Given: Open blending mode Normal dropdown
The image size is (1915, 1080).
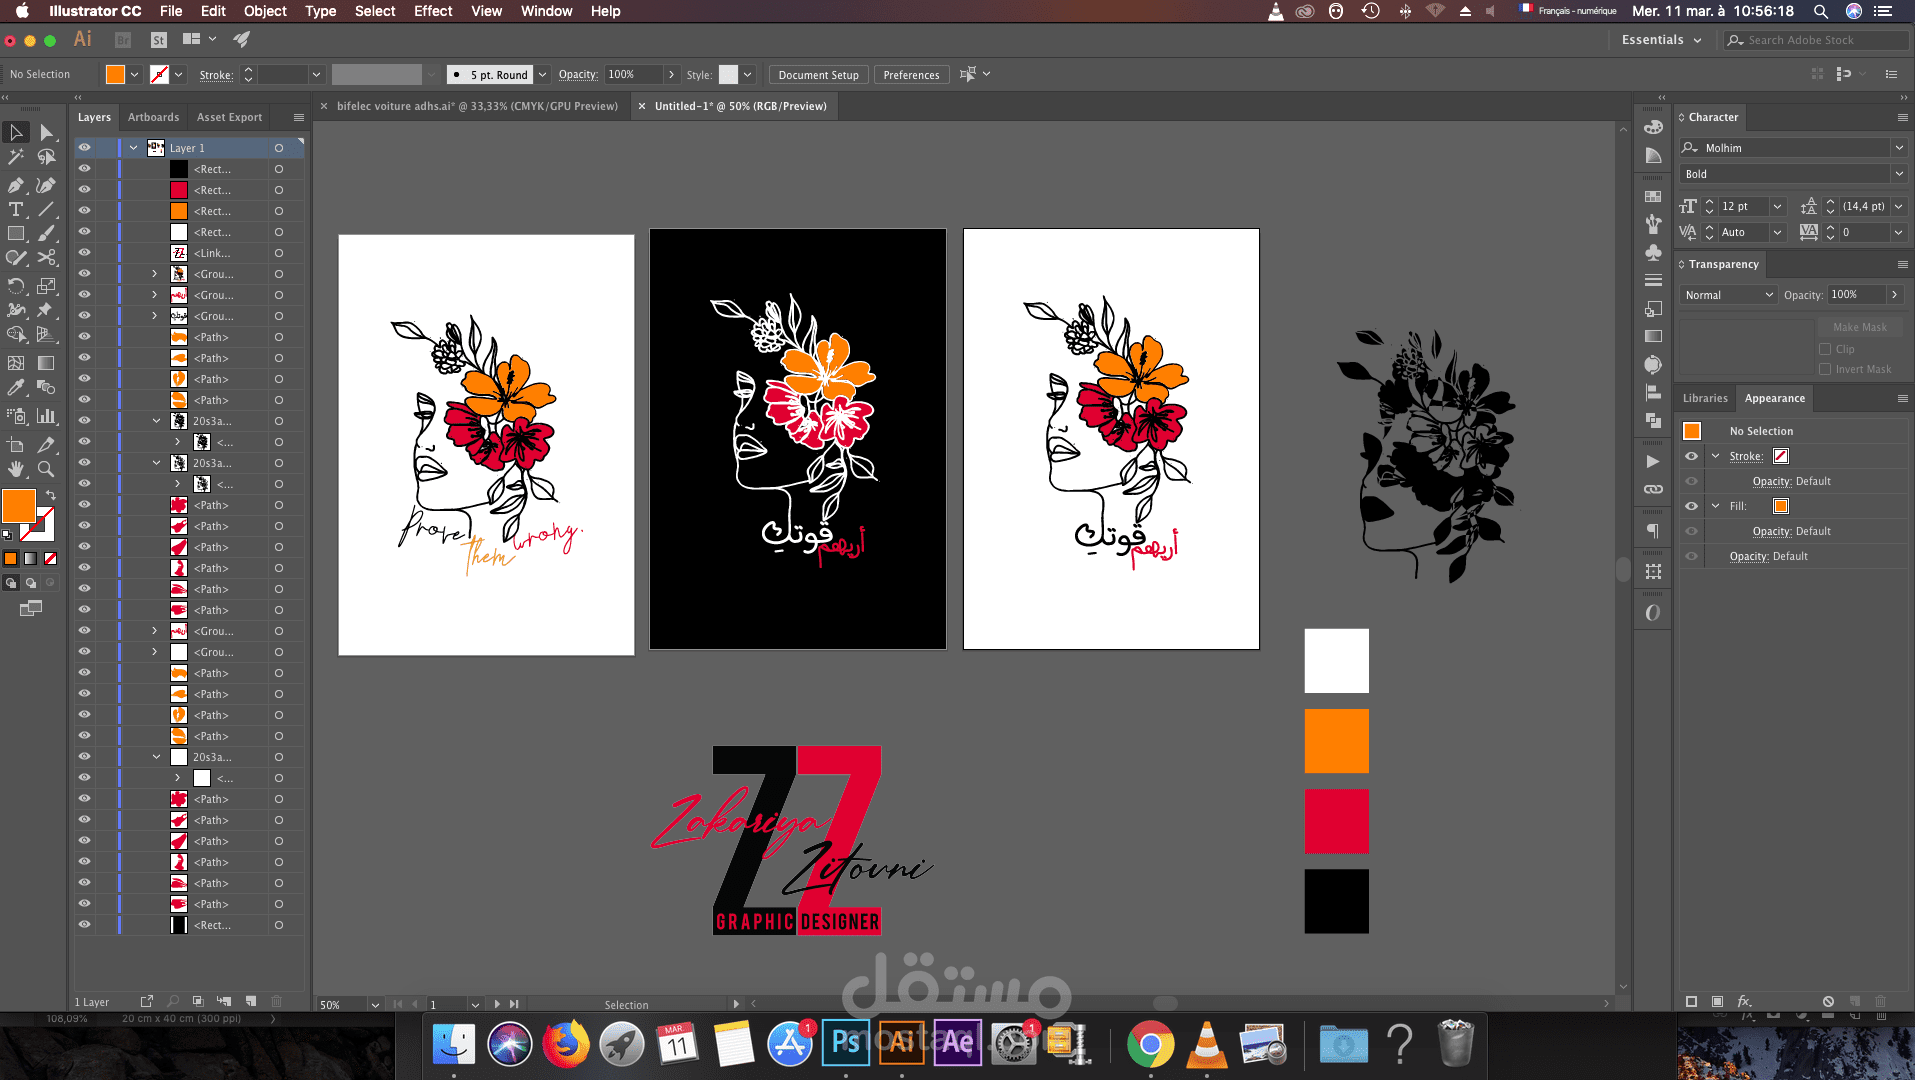Looking at the screenshot, I should pos(1728,295).
